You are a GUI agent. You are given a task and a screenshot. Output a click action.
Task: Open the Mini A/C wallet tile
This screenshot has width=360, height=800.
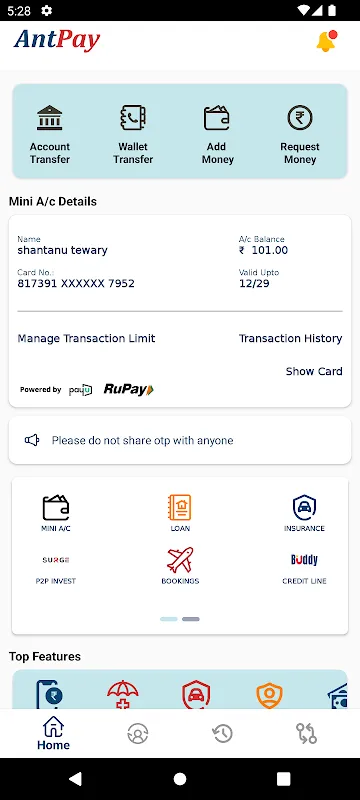pos(56,513)
